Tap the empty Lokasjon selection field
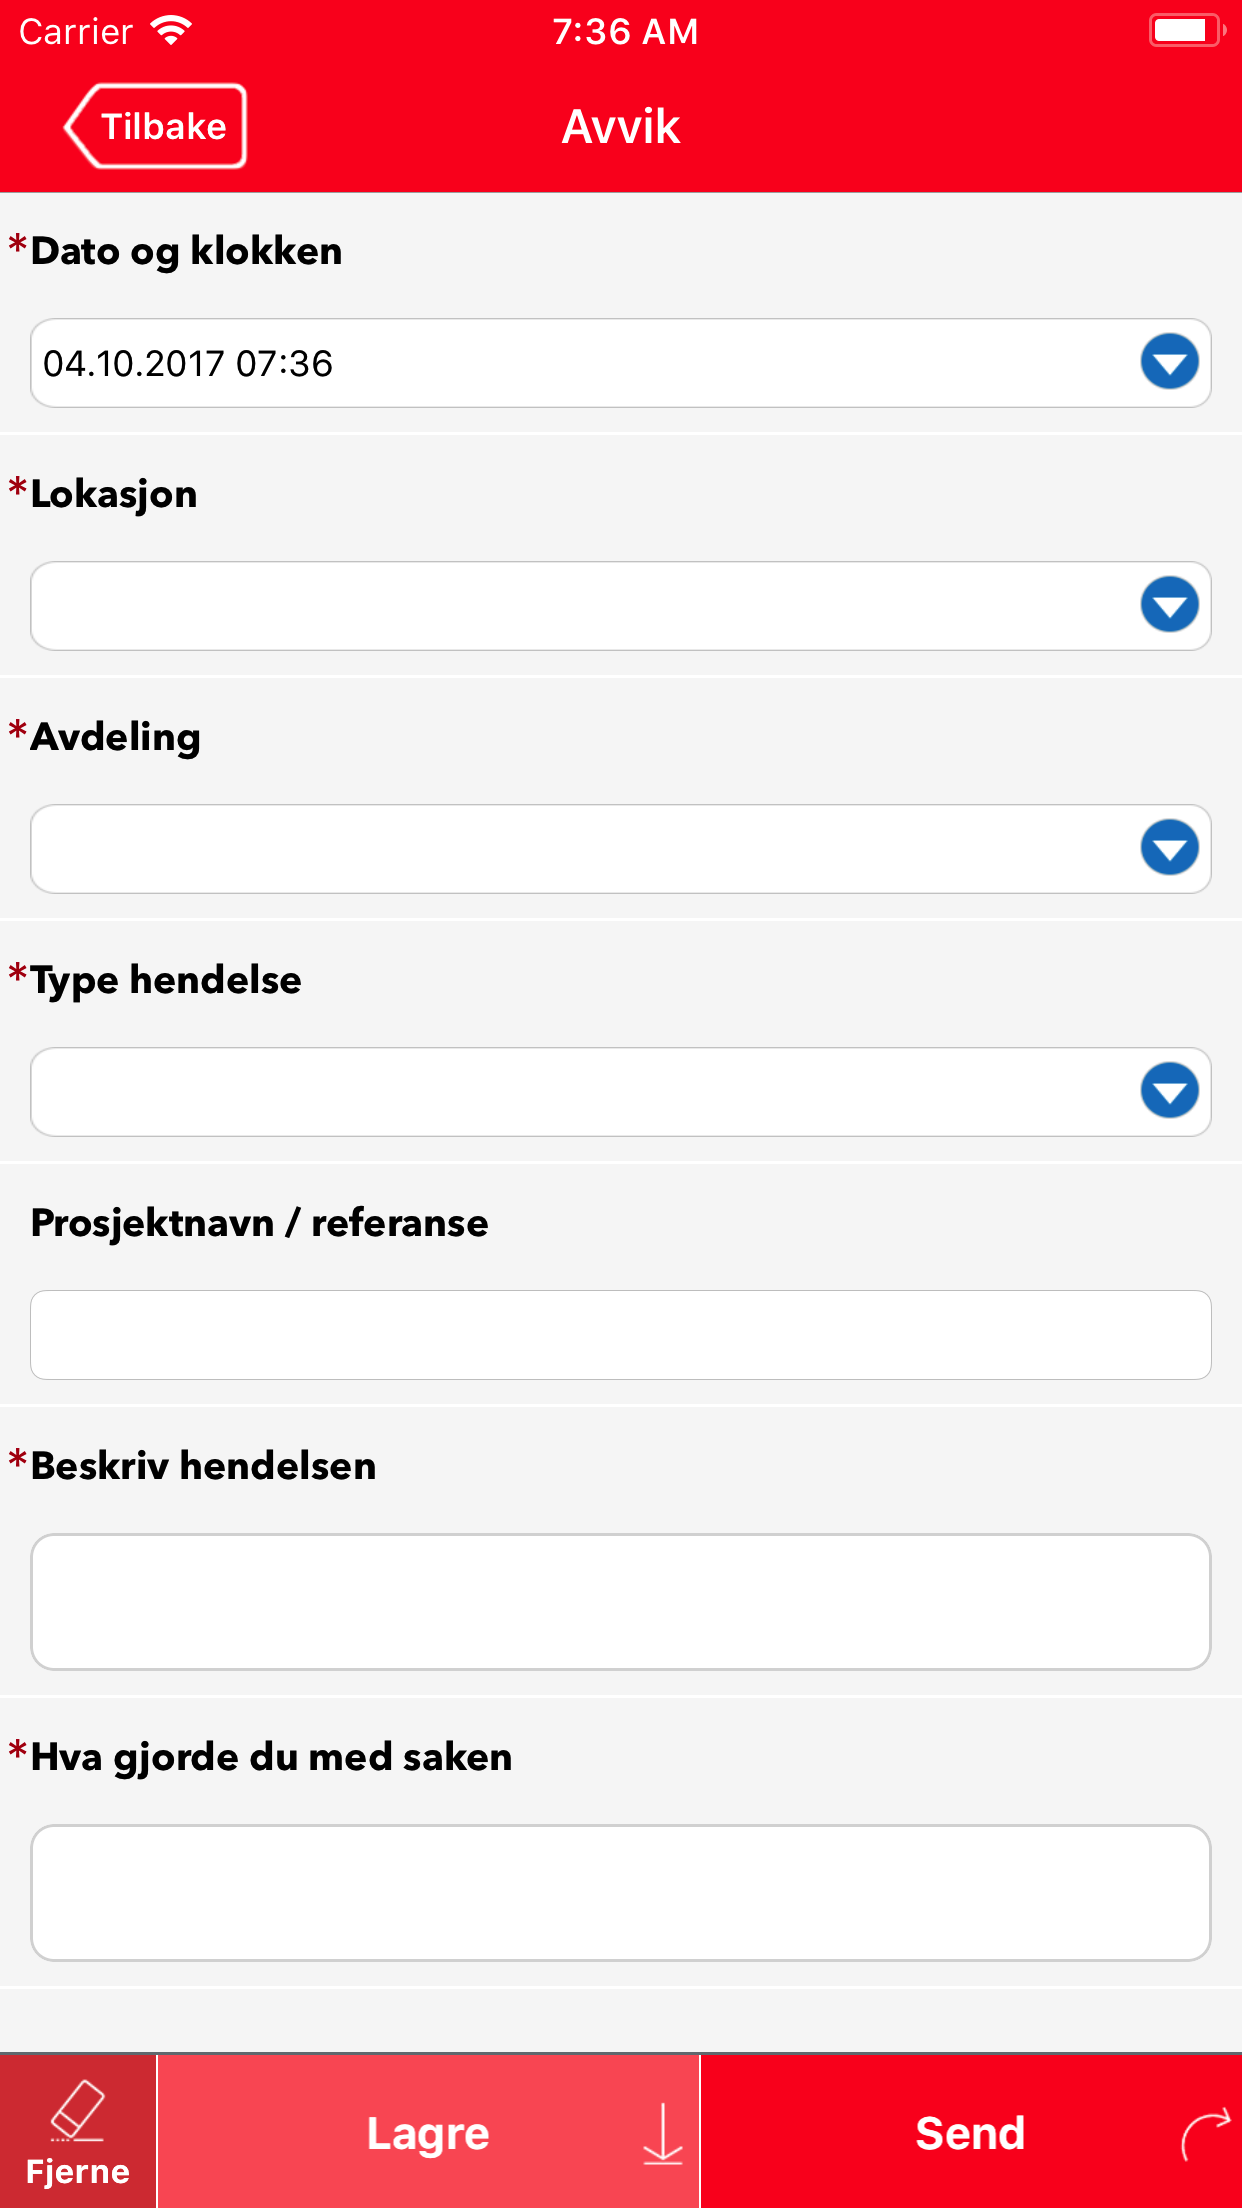1242x2208 pixels. click(x=621, y=606)
